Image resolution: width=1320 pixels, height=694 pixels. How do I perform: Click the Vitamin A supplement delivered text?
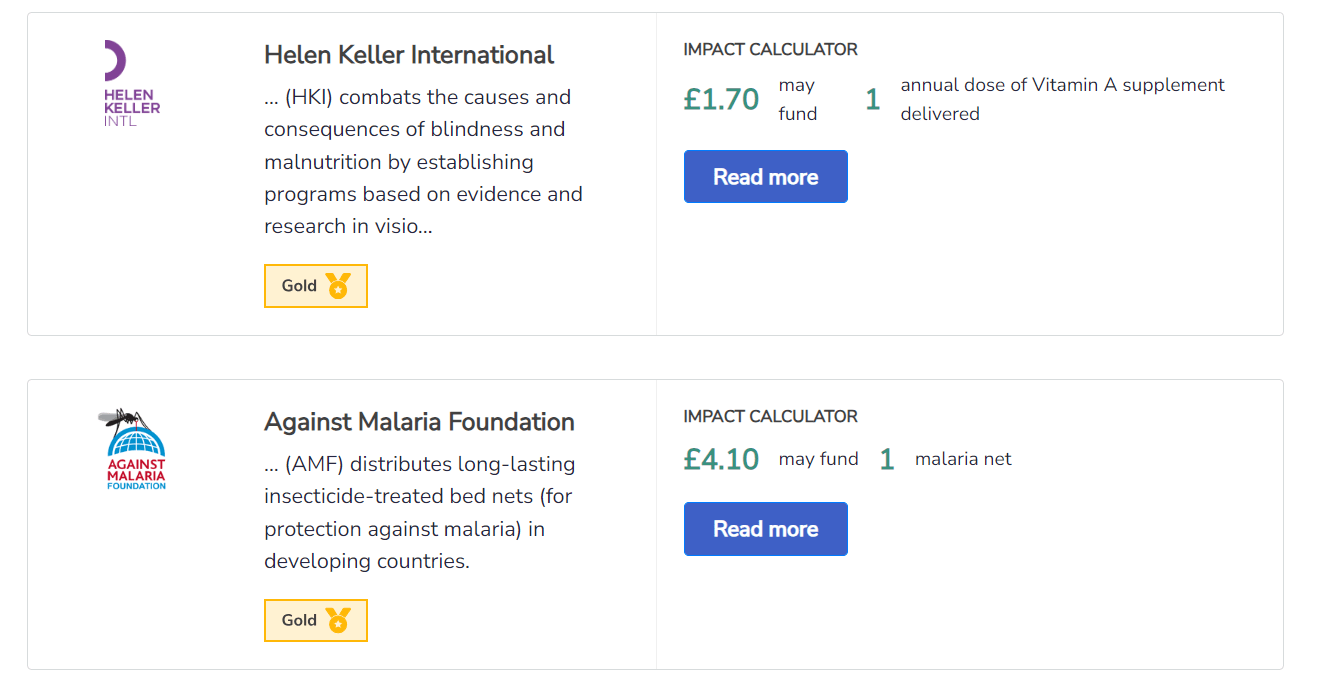(x=1062, y=99)
